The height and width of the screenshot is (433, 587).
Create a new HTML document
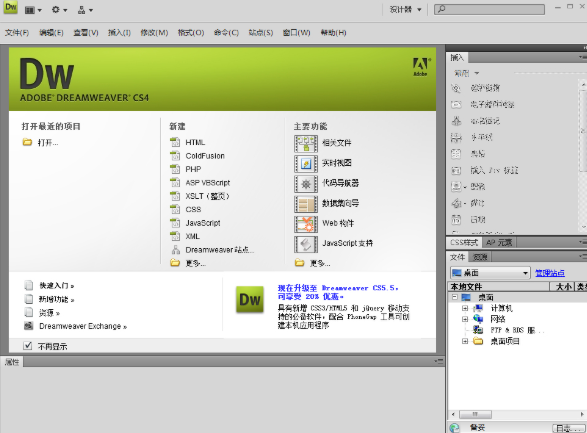pos(188,142)
